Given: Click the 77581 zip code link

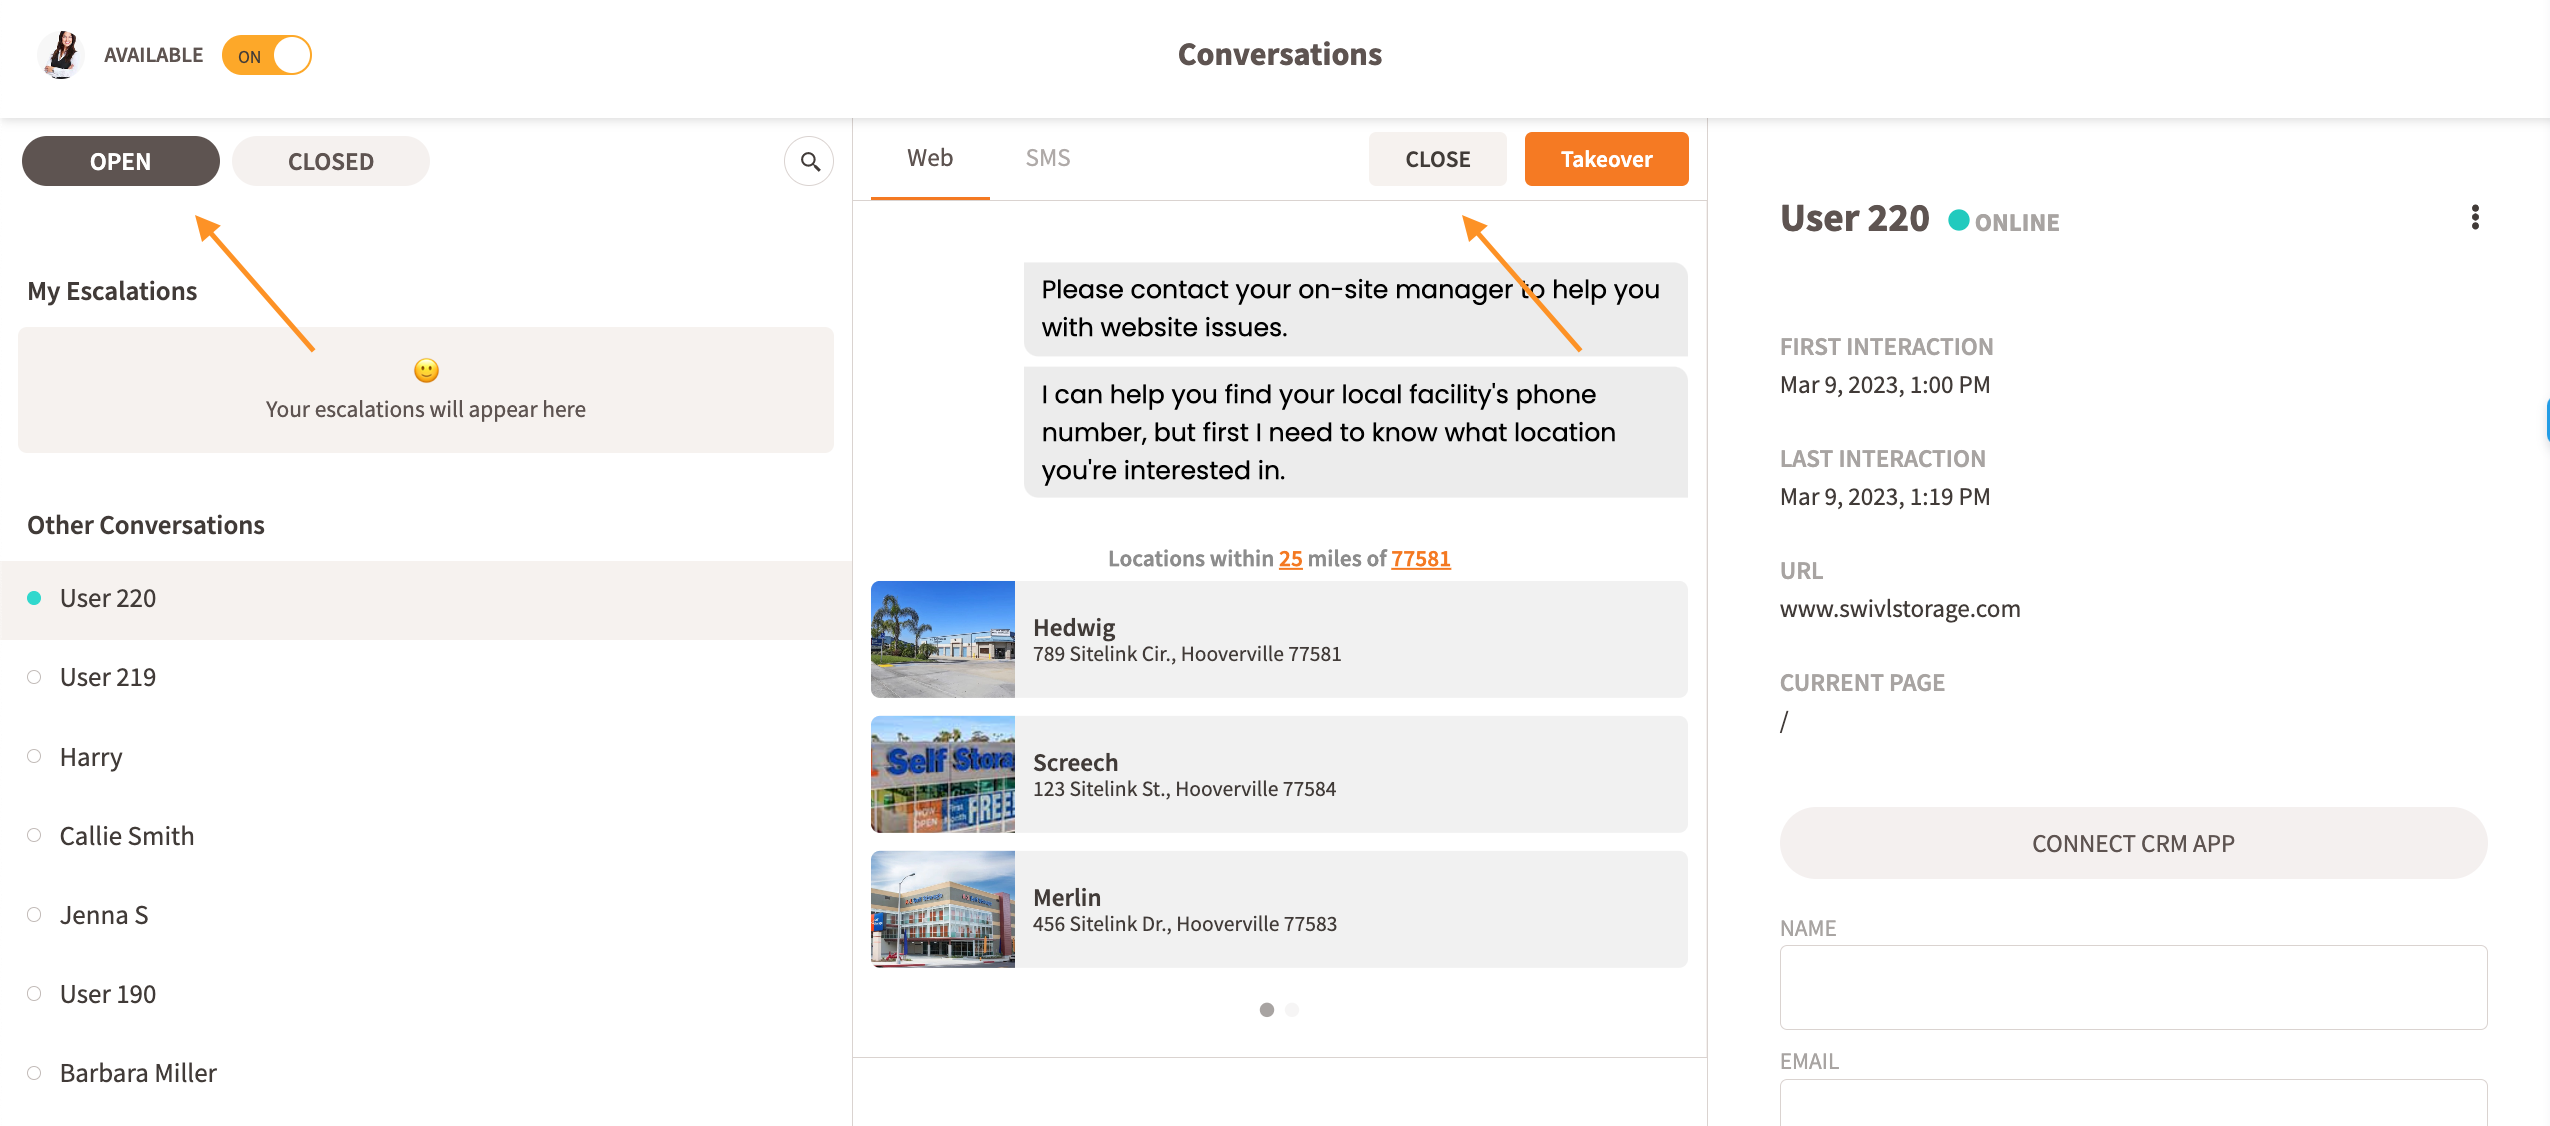Looking at the screenshot, I should point(1420,559).
